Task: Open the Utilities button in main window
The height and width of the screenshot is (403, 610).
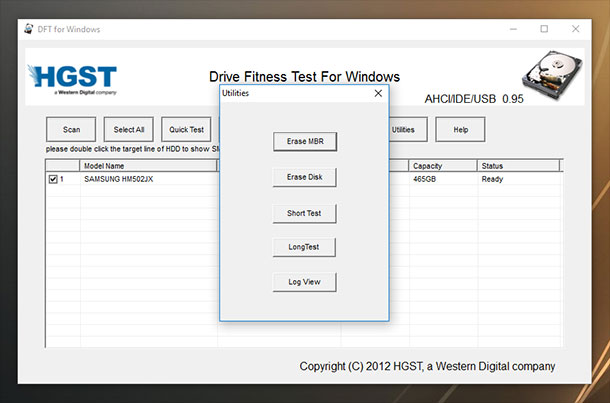Action: (408, 130)
